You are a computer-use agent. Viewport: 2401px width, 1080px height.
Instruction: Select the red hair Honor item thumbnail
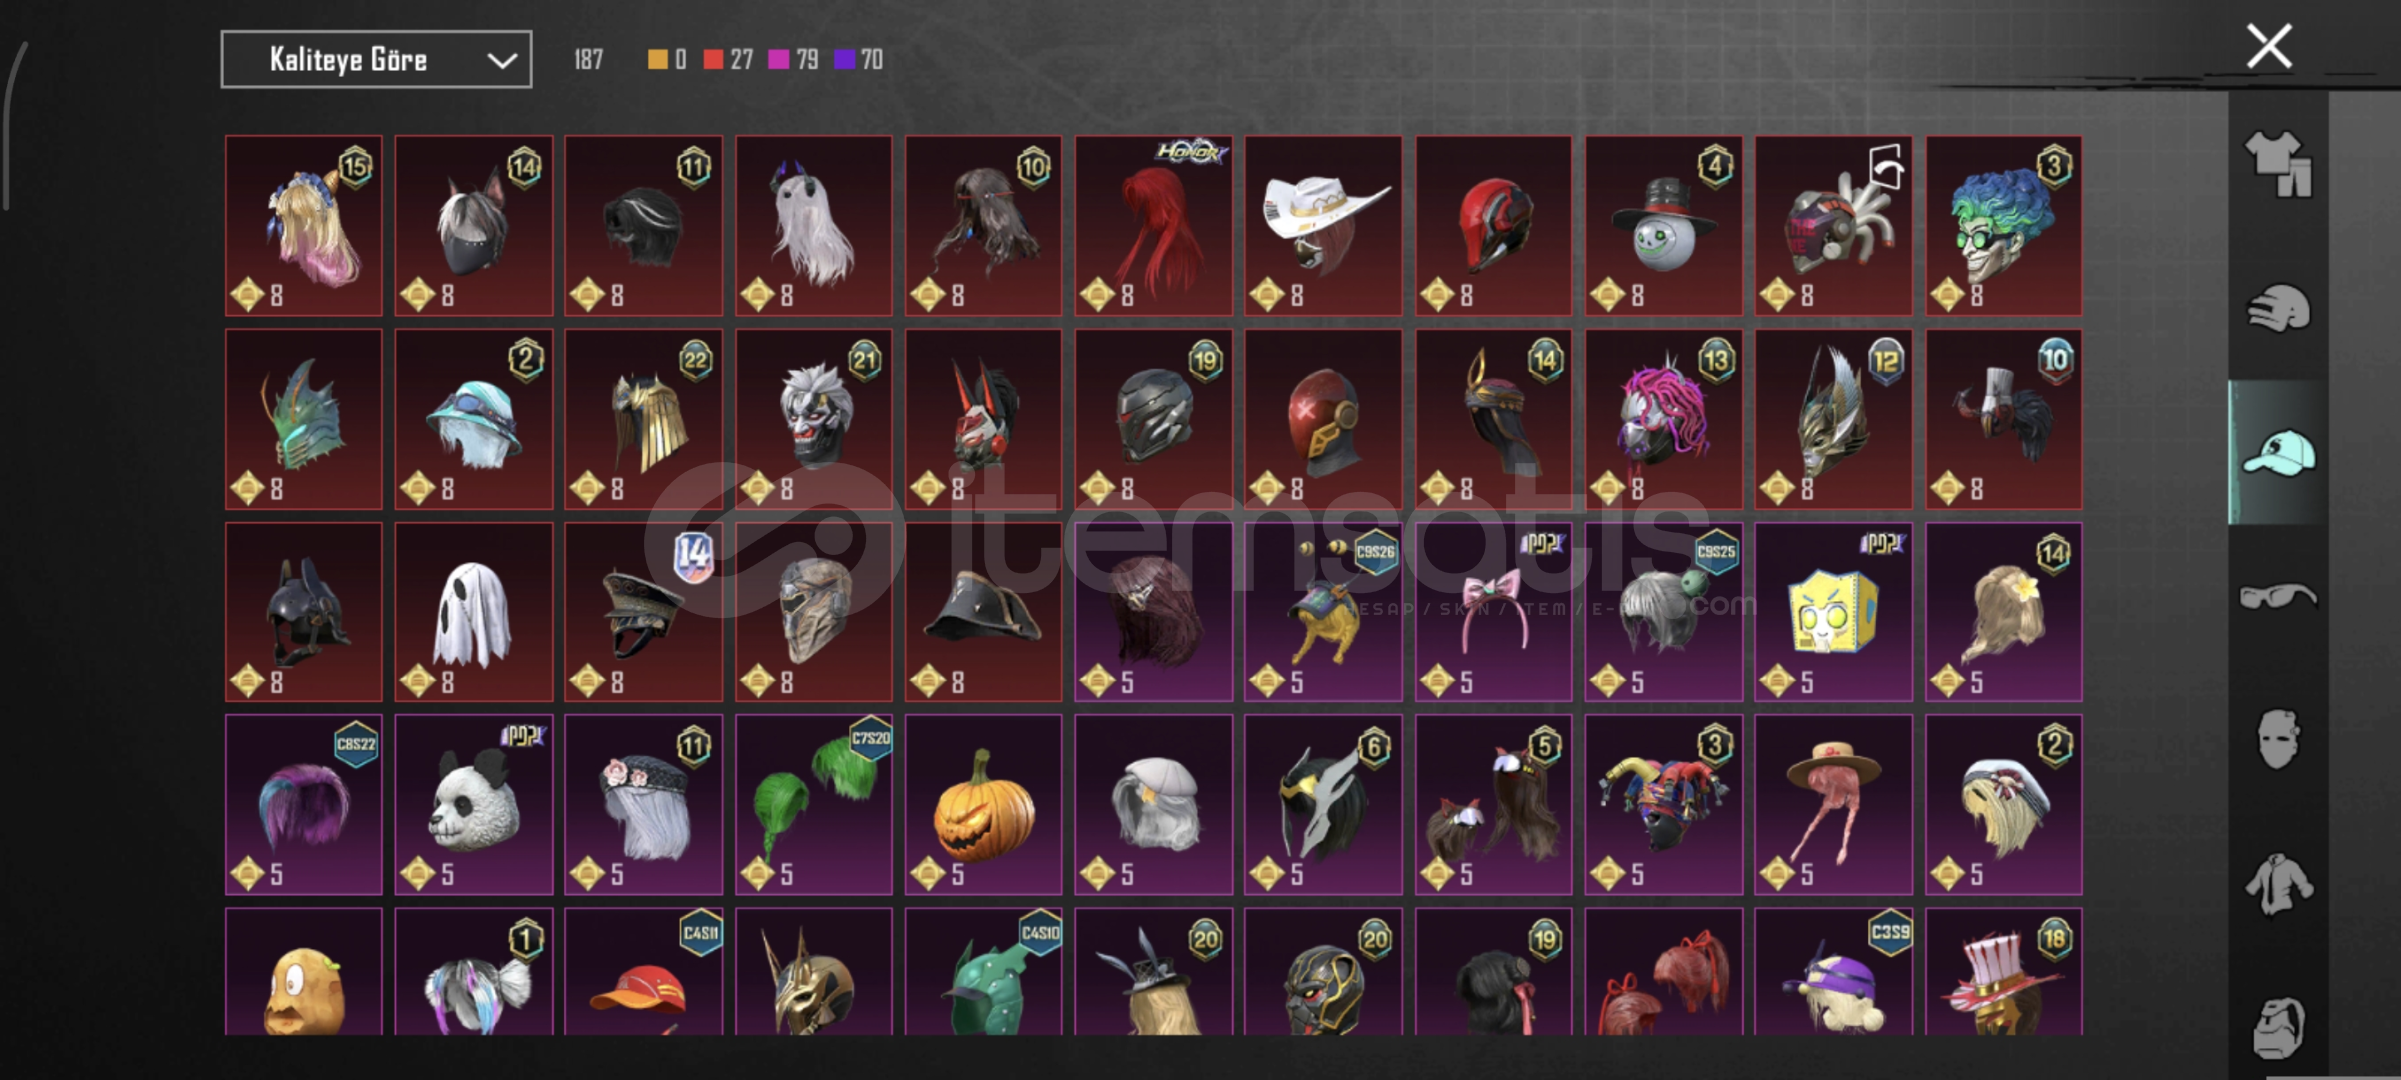(1153, 226)
